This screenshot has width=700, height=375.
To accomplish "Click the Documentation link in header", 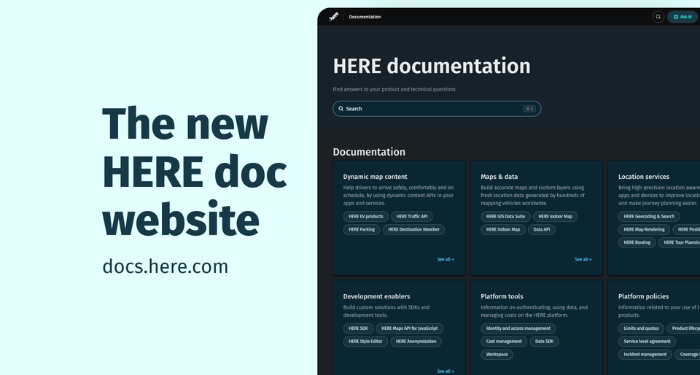I will [365, 17].
